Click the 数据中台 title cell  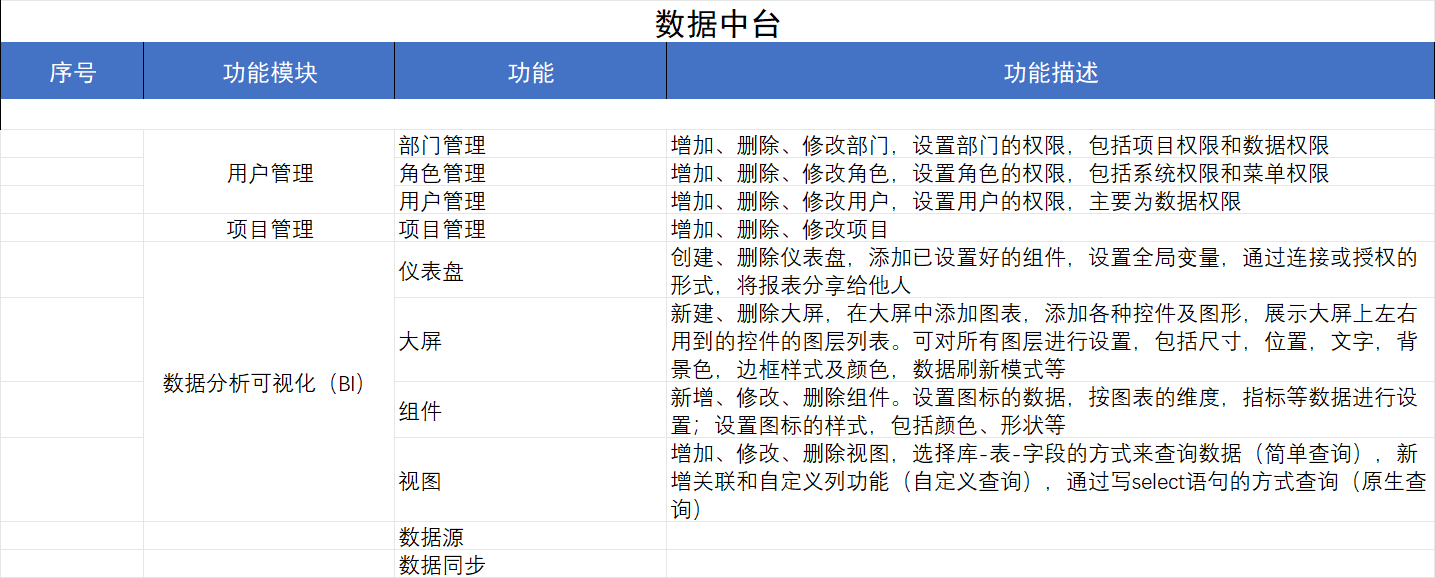[x=717, y=22]
